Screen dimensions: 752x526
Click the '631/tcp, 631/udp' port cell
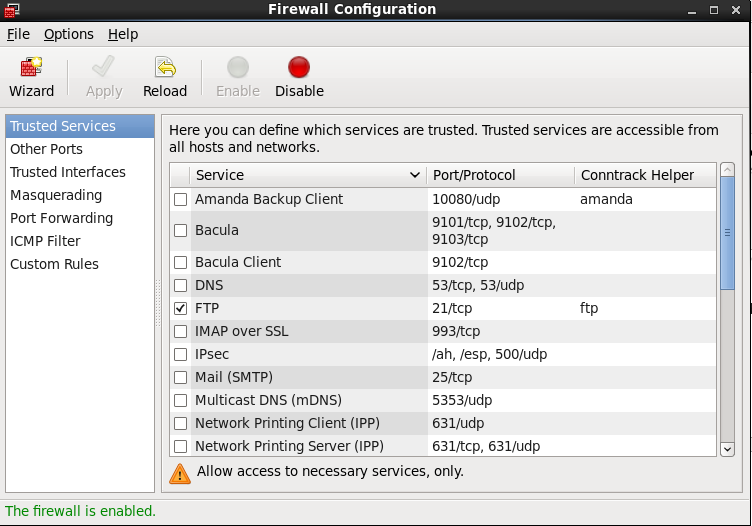486,446
